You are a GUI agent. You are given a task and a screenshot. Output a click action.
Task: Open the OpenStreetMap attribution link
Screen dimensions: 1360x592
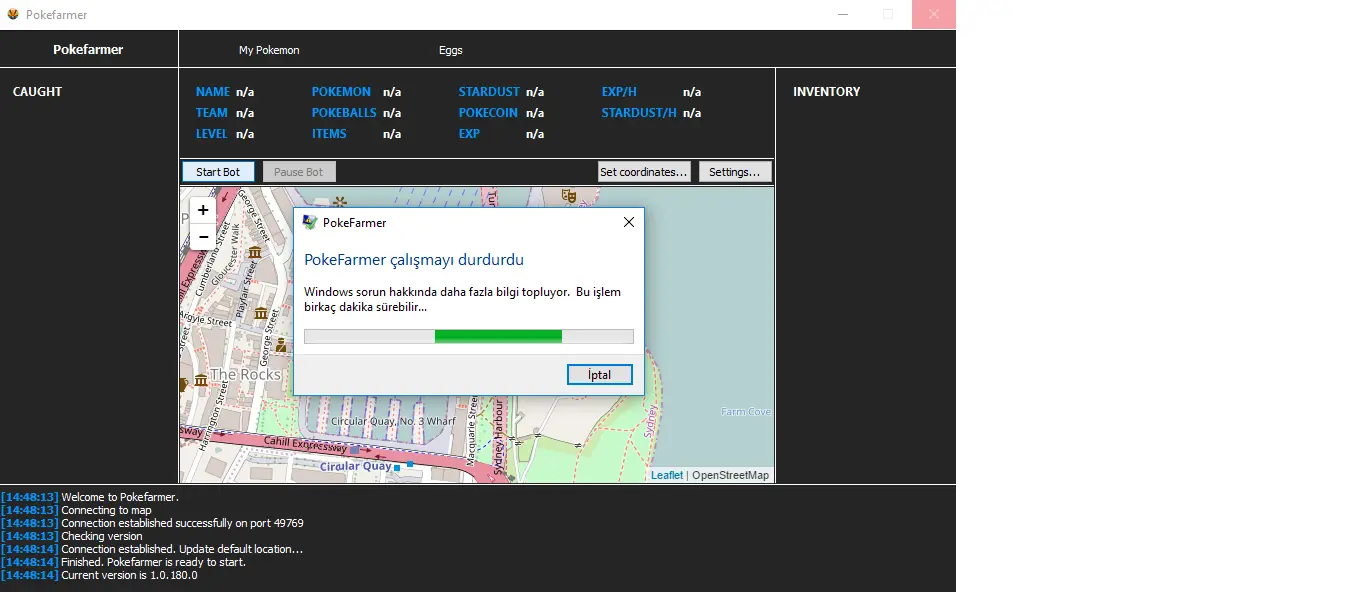point(731,475)
